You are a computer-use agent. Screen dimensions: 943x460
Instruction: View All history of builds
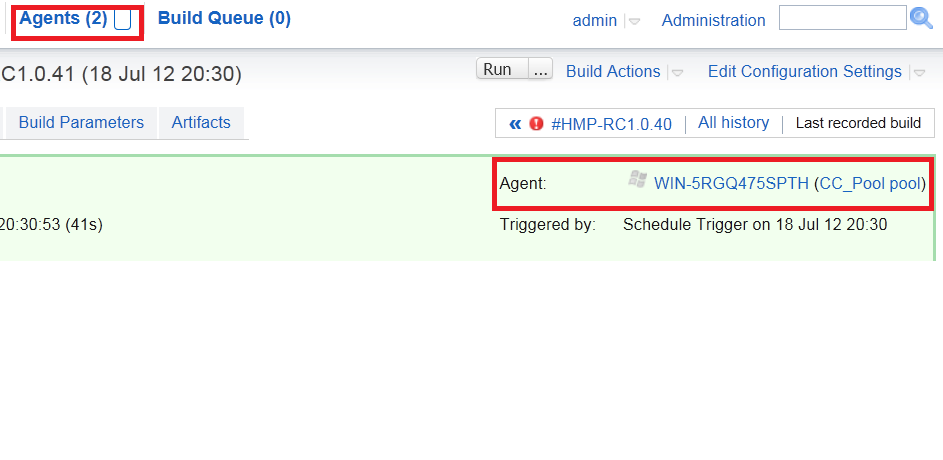point(733,123)
